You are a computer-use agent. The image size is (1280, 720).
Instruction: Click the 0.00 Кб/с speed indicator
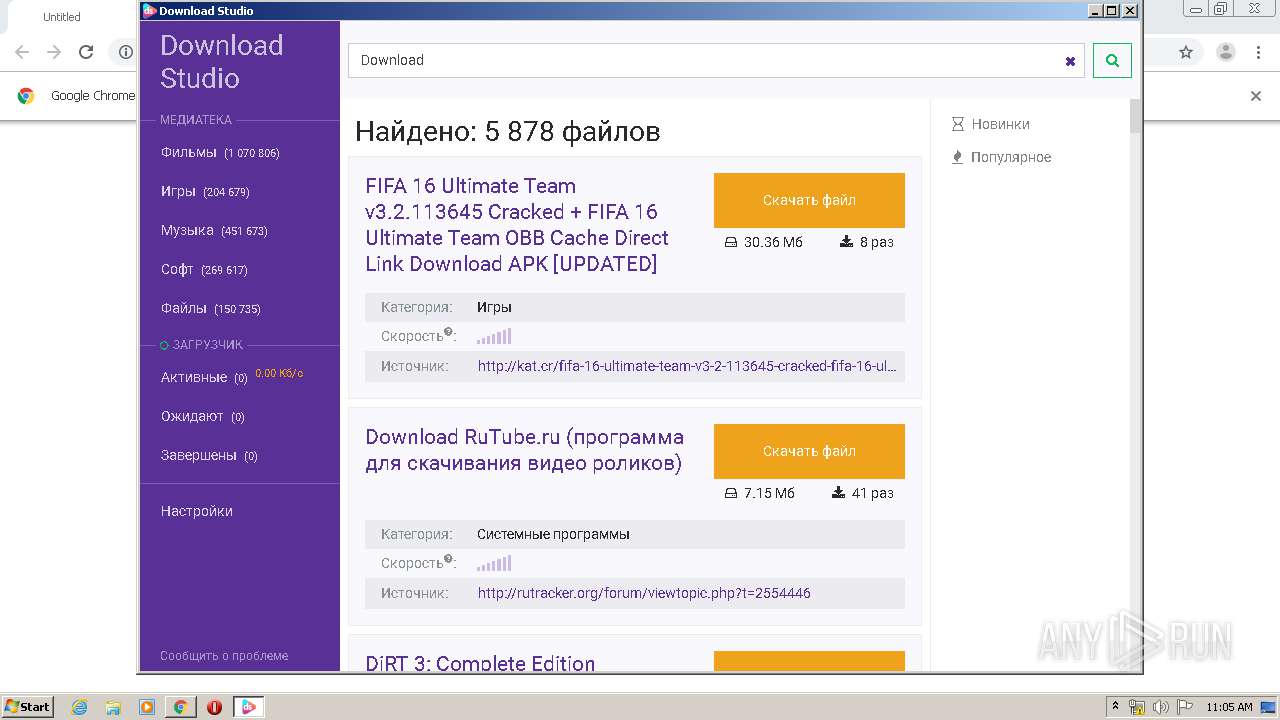tap(279, 373)
